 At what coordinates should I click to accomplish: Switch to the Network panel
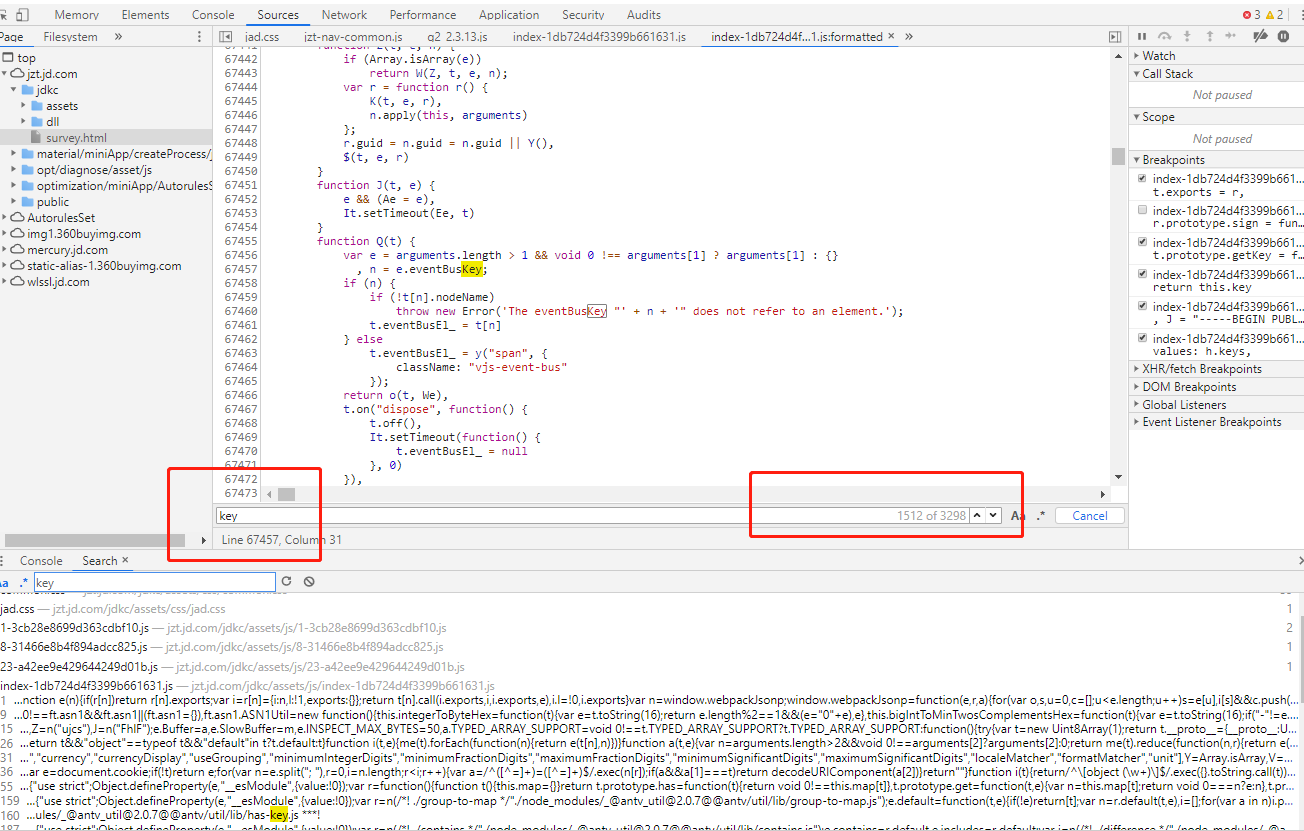[x=344, y=15]
